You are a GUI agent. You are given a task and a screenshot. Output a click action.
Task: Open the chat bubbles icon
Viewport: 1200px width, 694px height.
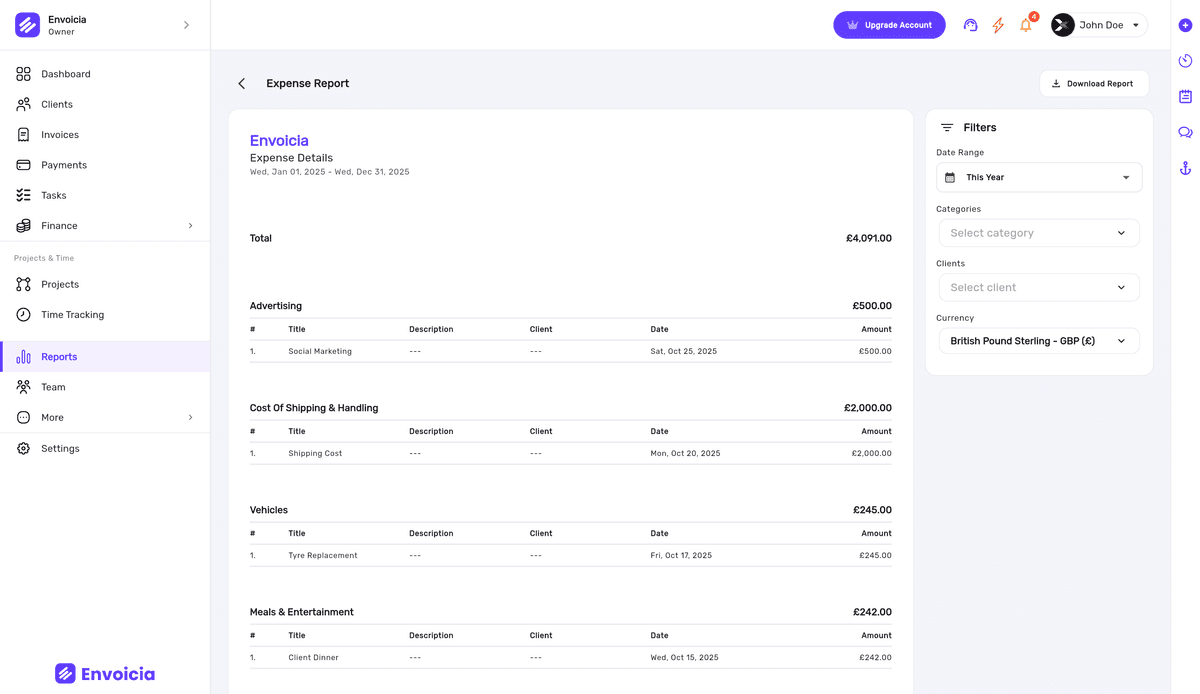pos(1185,131)
